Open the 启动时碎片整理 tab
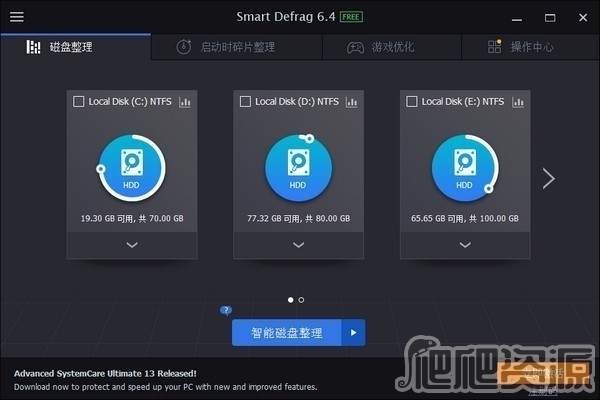This screenshot has width=600, height=400. click(x=237, y=47)
